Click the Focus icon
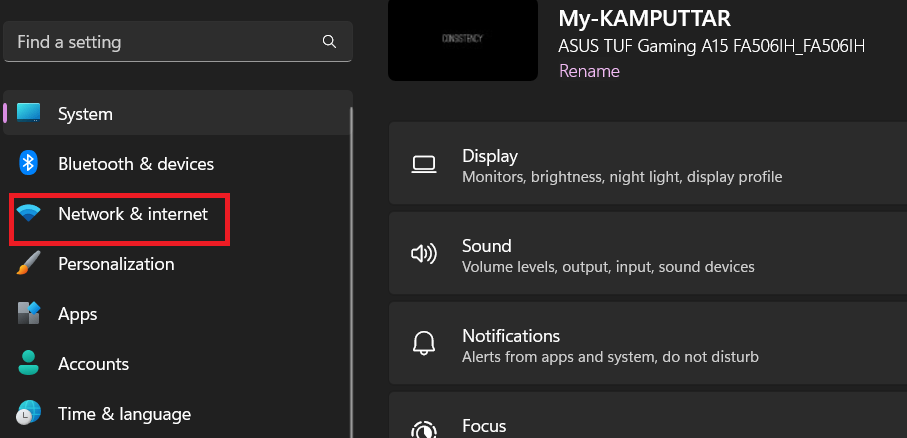907x438 pixels. click(x=424, y=429)
